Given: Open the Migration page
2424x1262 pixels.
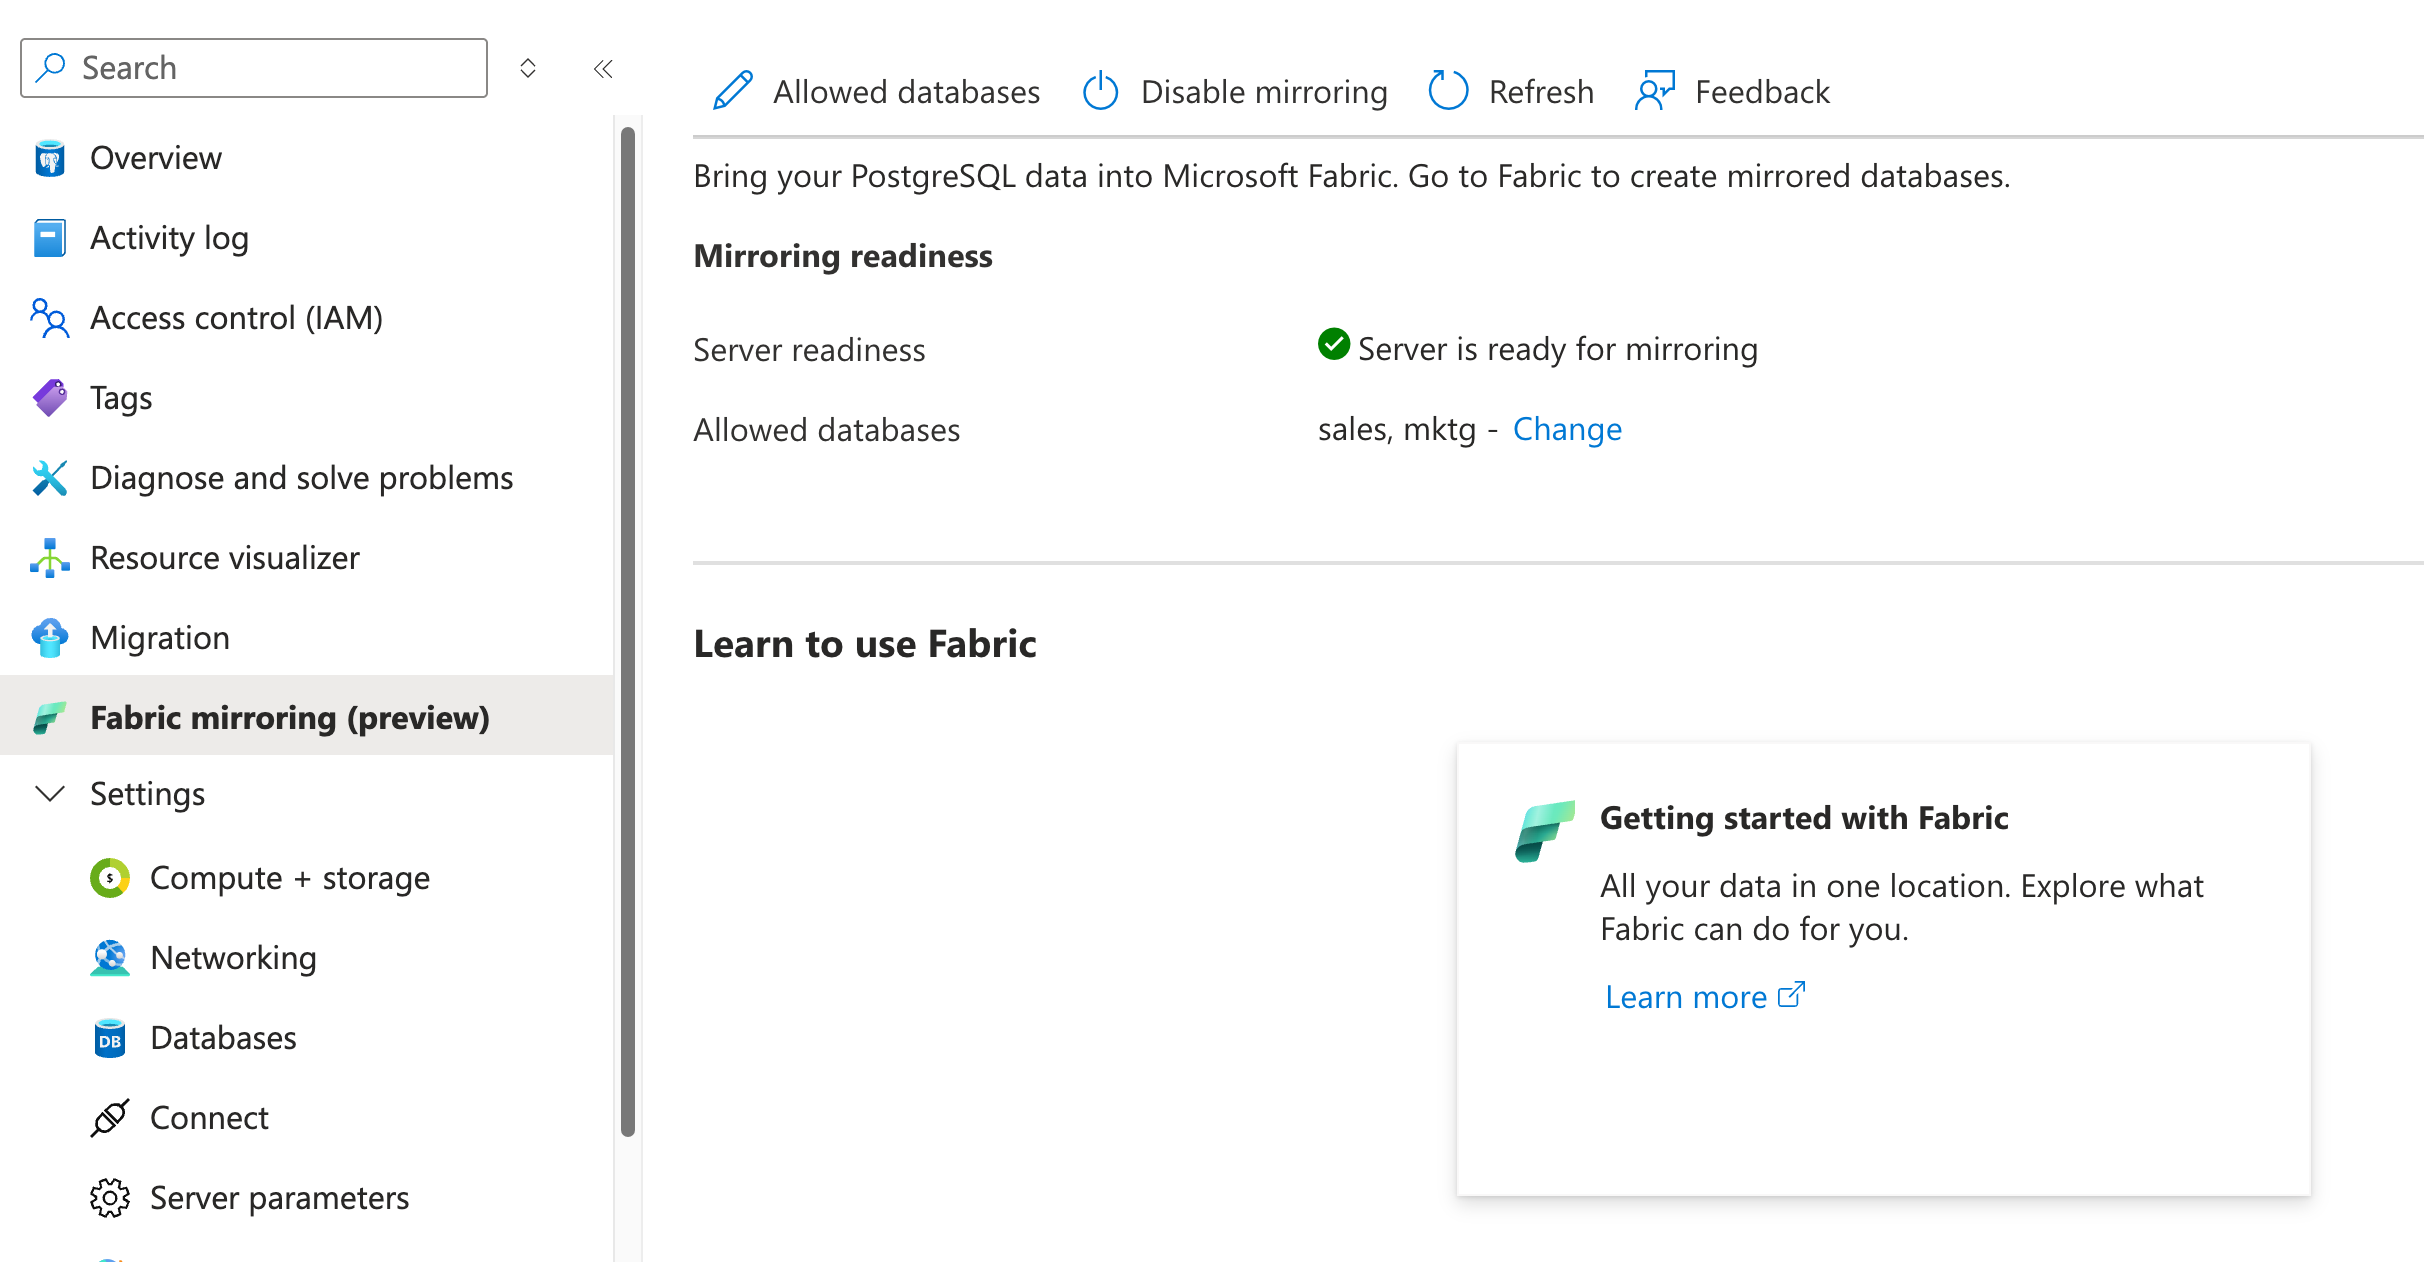Looking at the screenshot, I should coord(160,637).
